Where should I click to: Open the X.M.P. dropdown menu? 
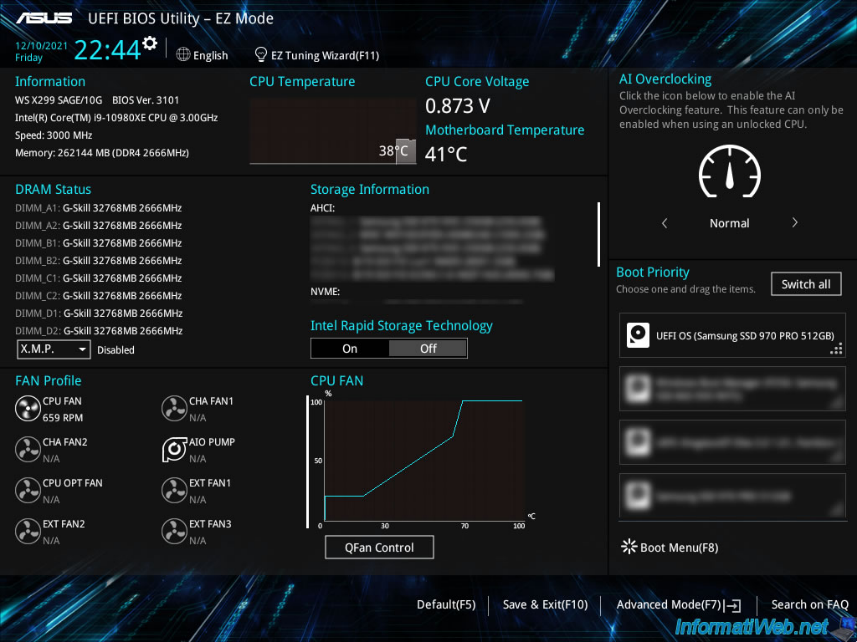point(53,349)
